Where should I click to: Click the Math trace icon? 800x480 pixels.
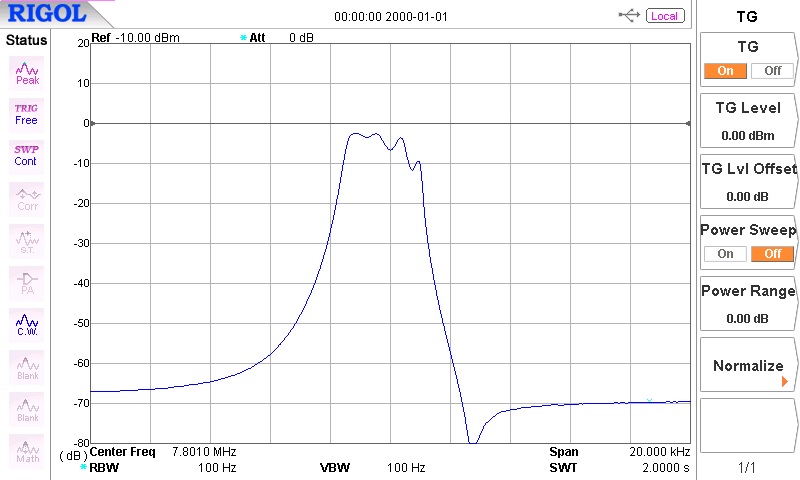27,451
